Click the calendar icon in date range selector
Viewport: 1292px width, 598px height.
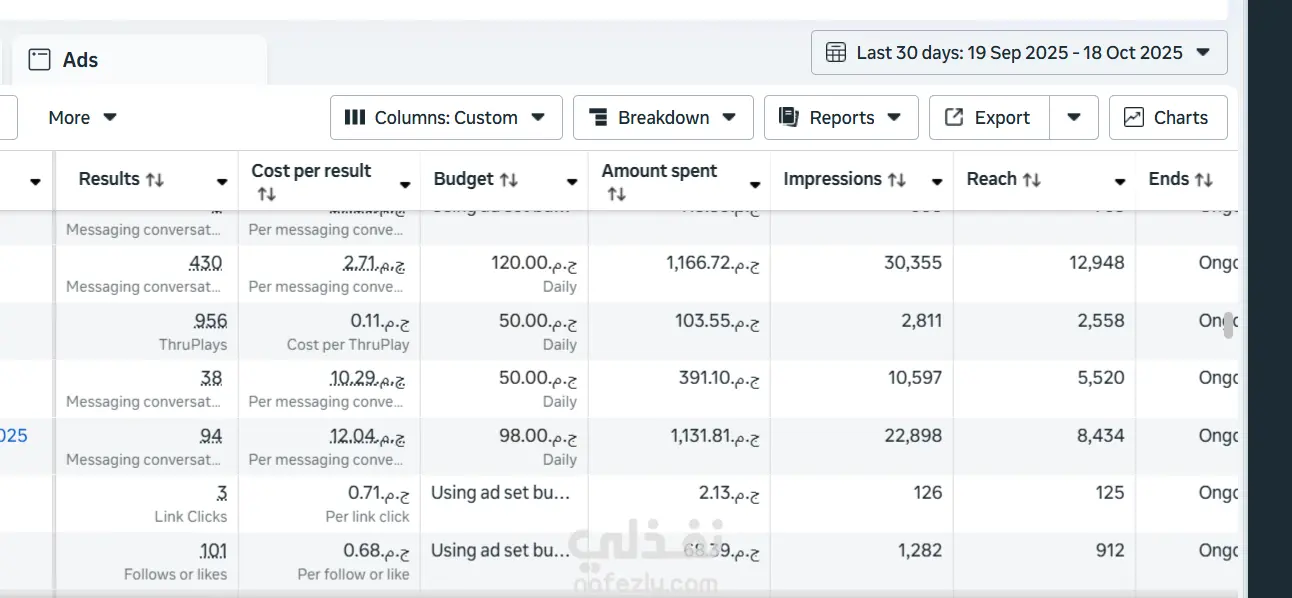(x=835, y=53)
